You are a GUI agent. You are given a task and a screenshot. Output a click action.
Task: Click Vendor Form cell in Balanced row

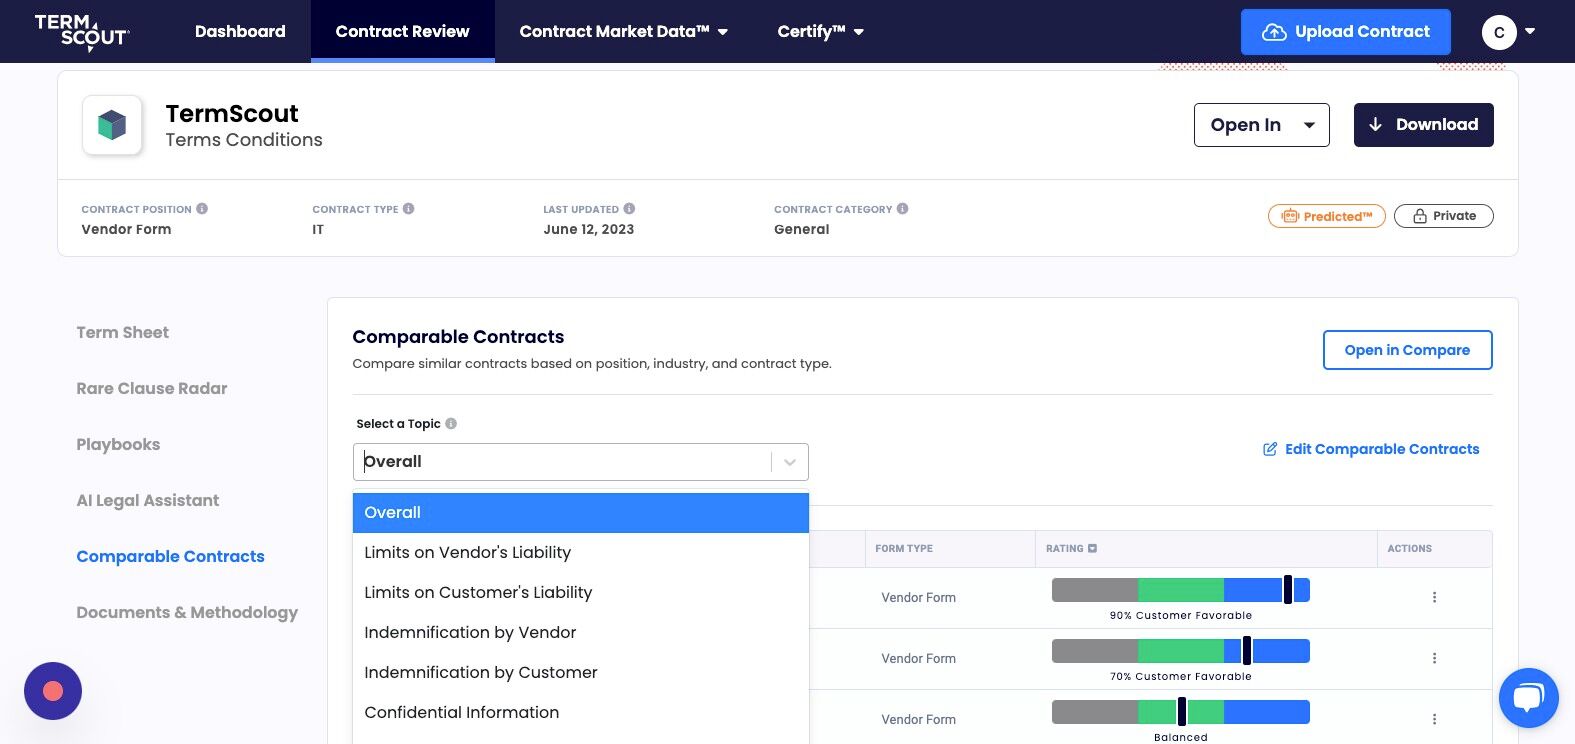click(x=919, y=720)
